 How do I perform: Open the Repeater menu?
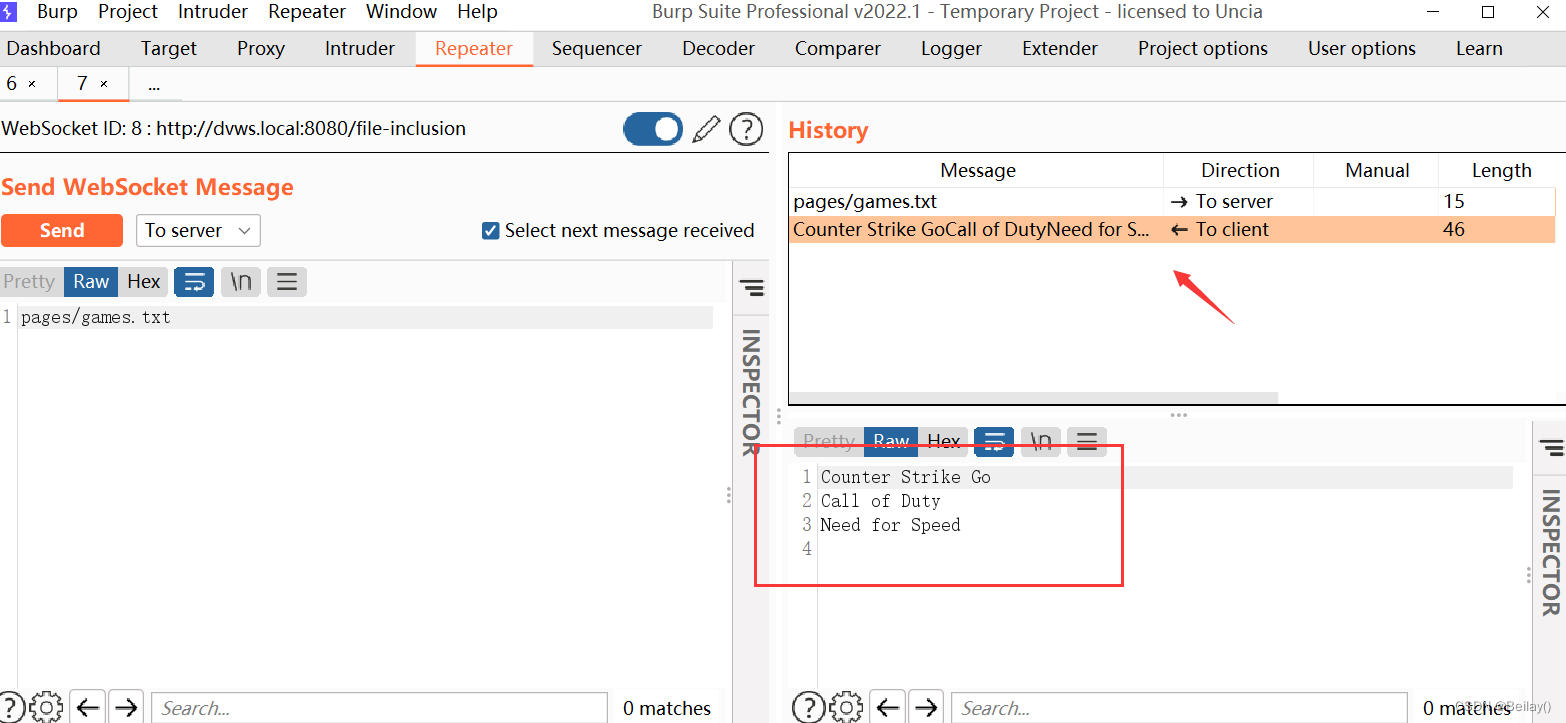pos(307,12)
